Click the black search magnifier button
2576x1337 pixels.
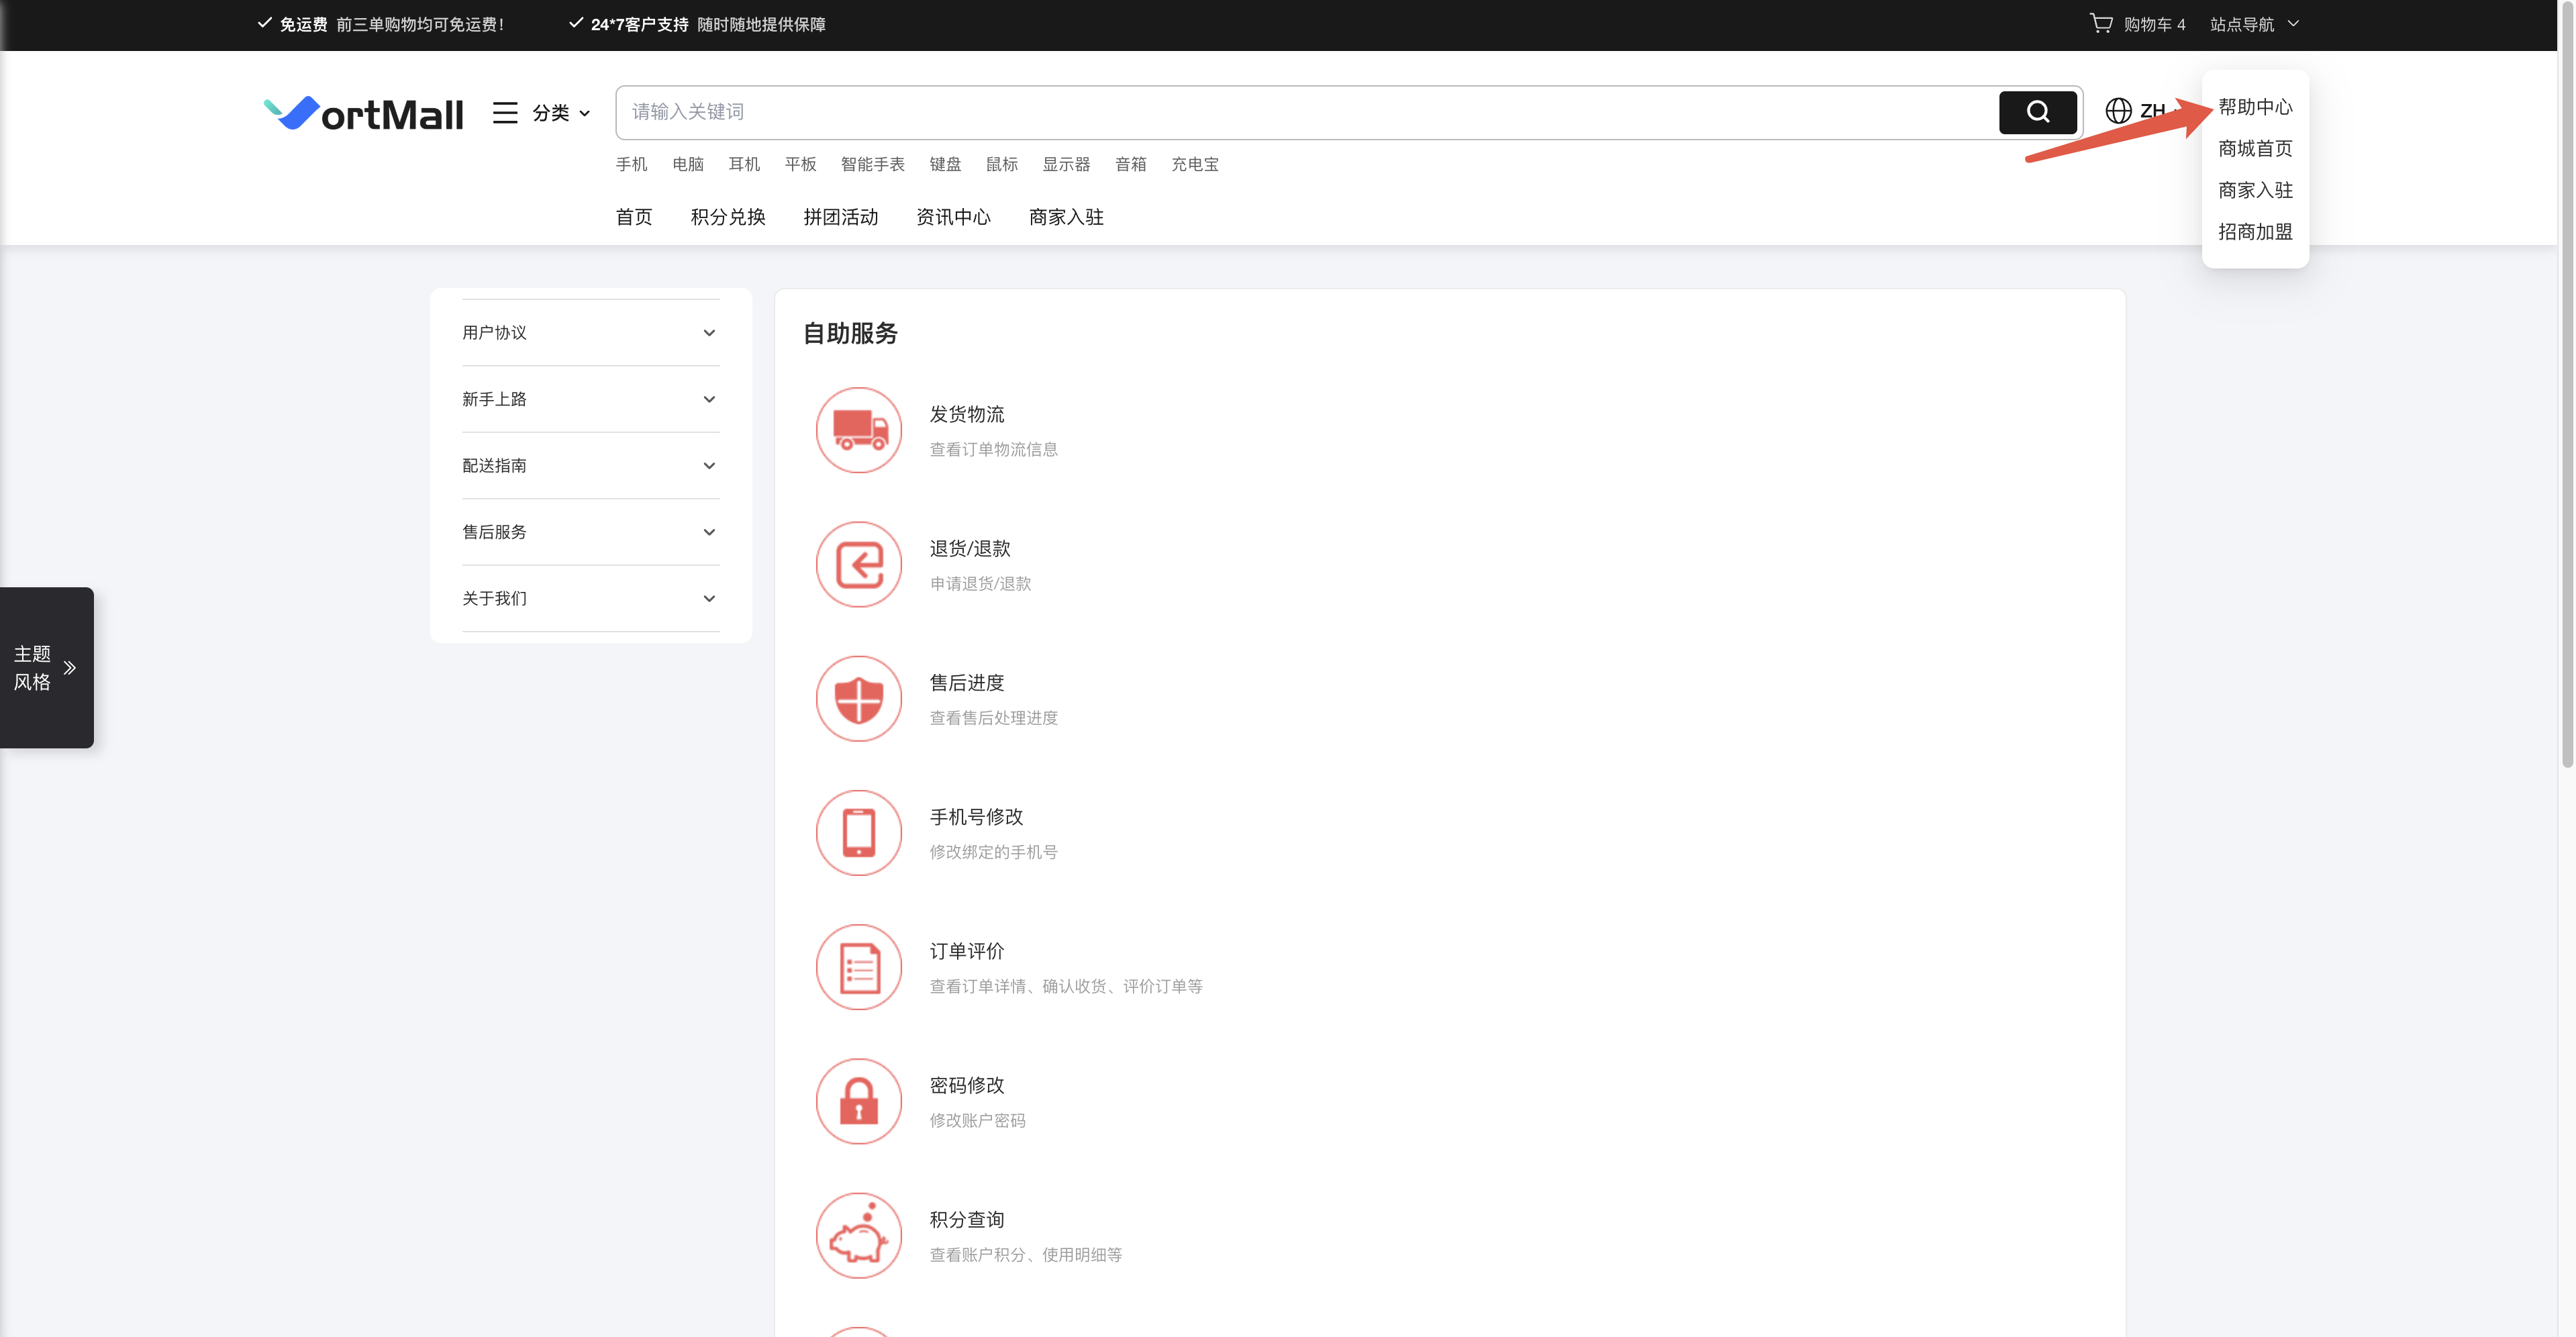tap(2037, 112)
